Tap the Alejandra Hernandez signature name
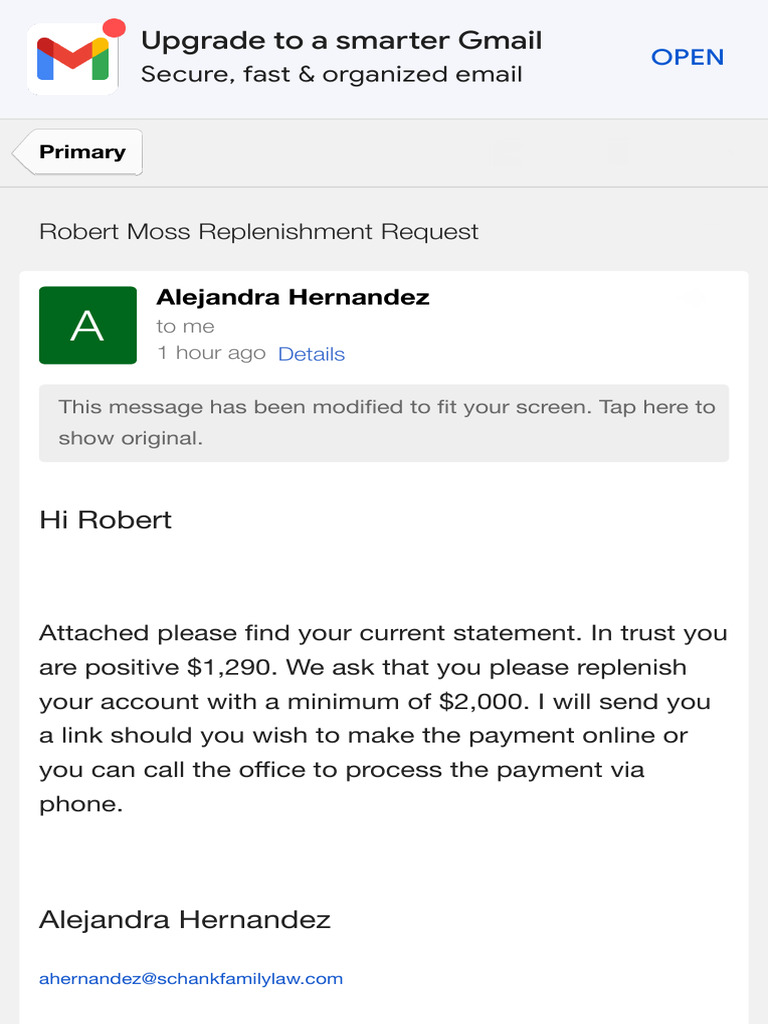The height and width of the screenshot is (1024, 768). click(184, 920)
